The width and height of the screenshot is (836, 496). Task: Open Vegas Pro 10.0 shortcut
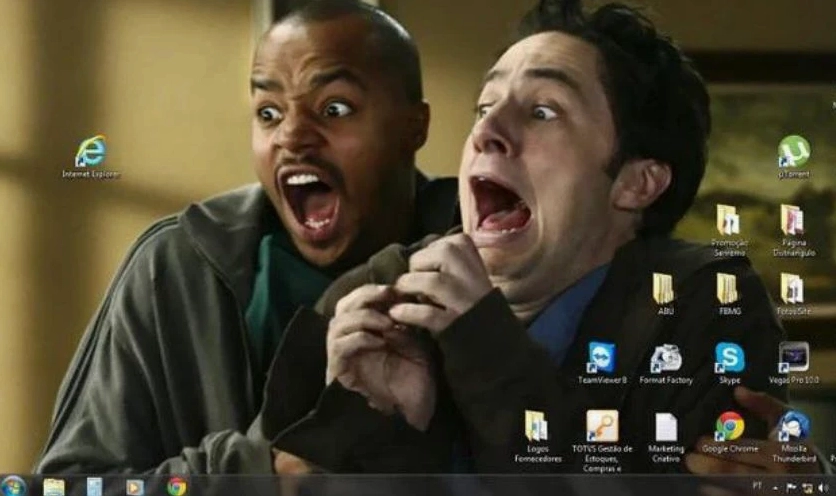[x=793, y=358]
